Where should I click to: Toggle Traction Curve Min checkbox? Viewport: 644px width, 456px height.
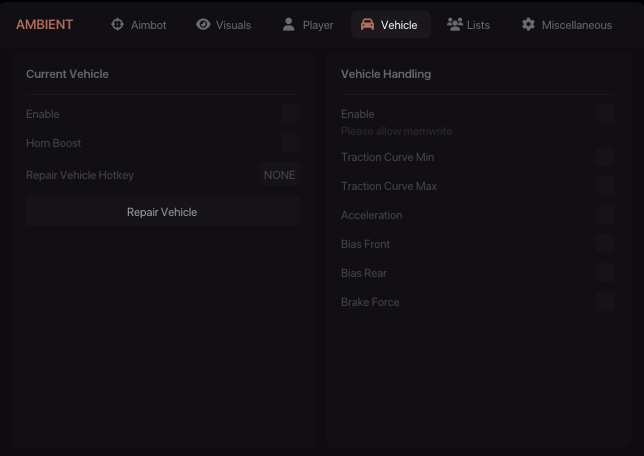click(x=605, y=157)
